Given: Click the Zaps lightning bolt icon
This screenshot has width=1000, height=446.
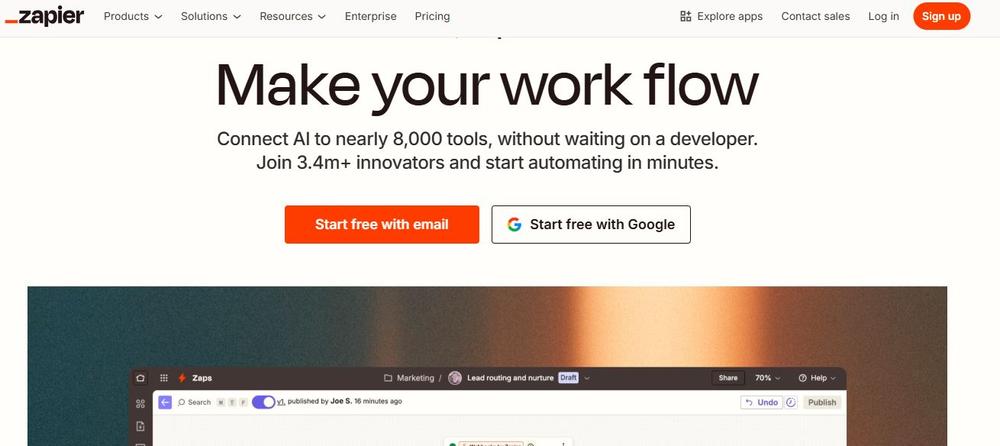Looking at the screenshot, I should click(x=181, y=378).
